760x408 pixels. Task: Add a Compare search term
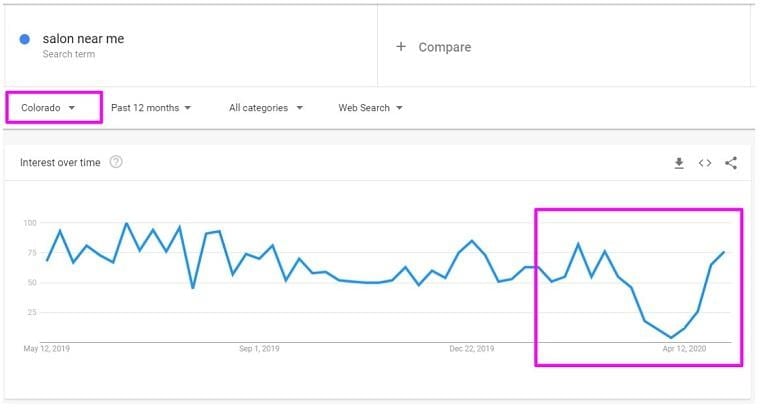pyautogui.click(x=444, y=47)
